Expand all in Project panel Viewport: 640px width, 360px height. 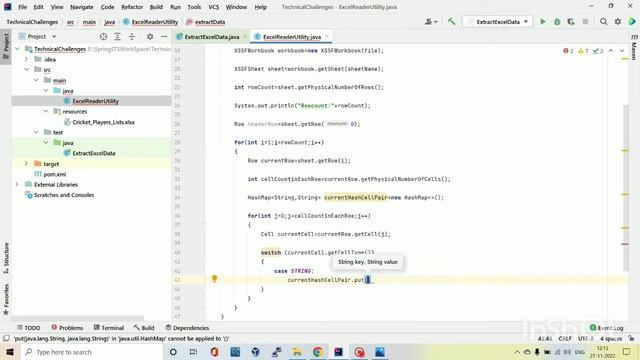[118, 37]
